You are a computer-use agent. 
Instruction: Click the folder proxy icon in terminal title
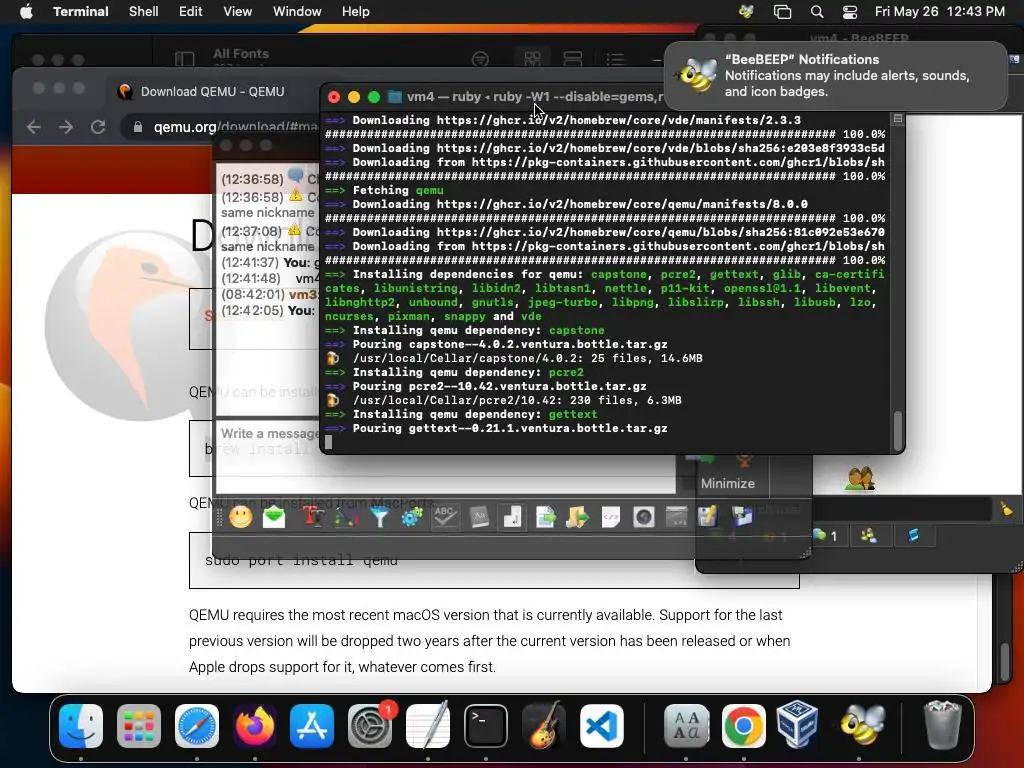394,97
